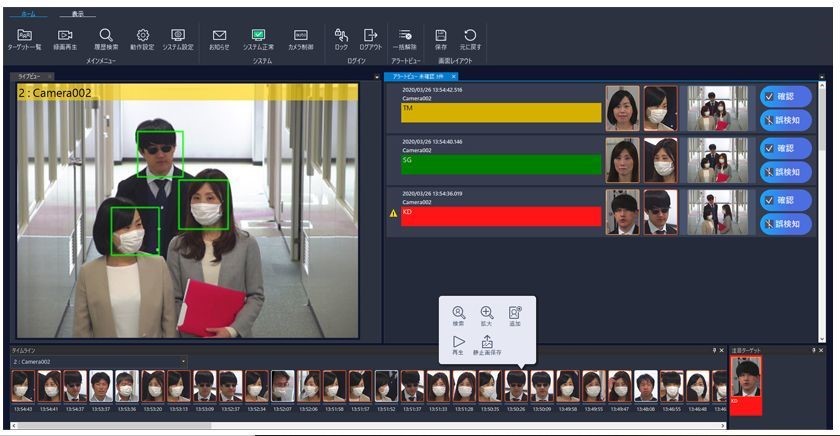
Task: Open ターゲット一覧 from the toolbar
Action: pos(25,39)
